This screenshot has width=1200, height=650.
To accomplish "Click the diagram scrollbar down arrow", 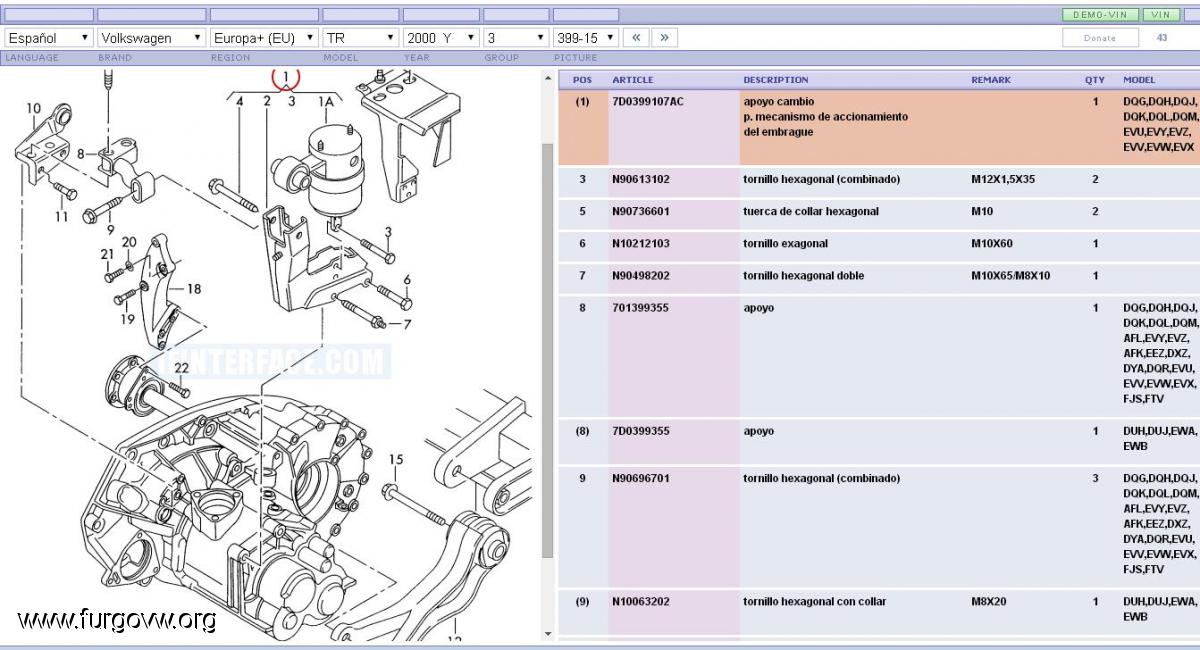I will [547, 633].
